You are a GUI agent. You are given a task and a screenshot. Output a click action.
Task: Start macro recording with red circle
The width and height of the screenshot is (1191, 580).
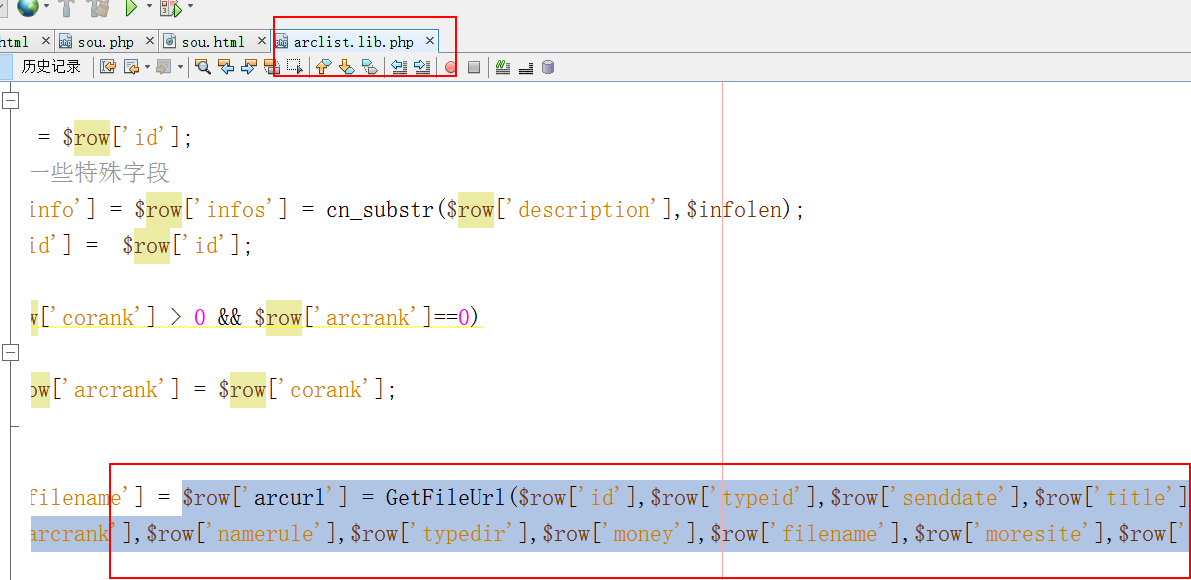[450, 68]
